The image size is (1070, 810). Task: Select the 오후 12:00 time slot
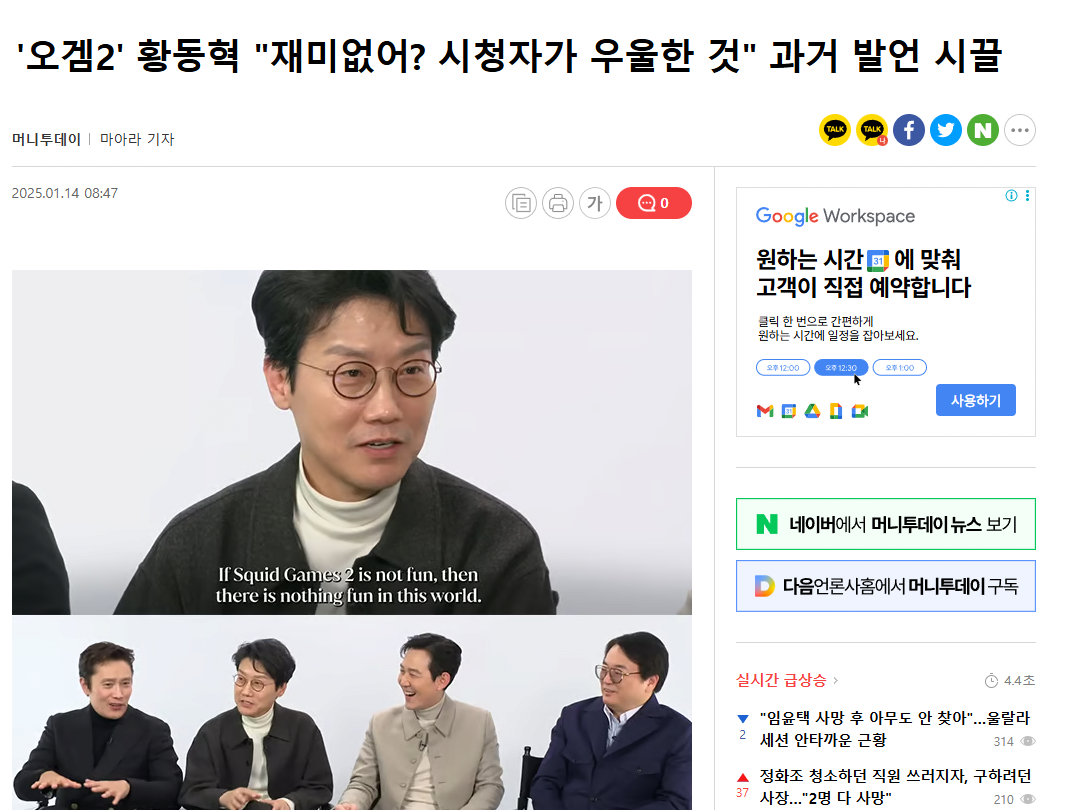[783, 368]
